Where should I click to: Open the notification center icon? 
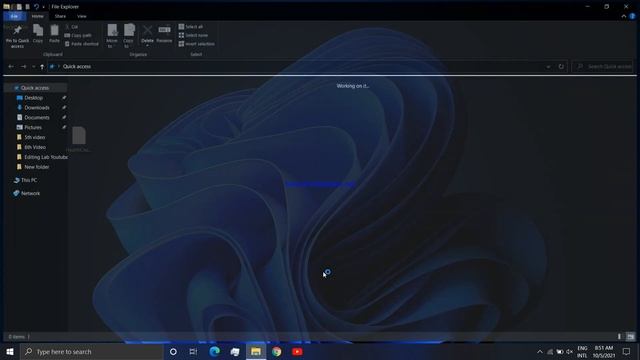(627, 351)
